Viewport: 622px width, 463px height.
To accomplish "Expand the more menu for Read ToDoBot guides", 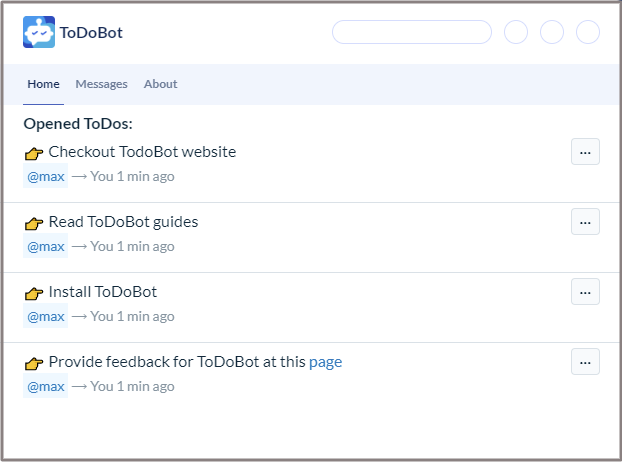I will pyautogui.click(x=585, y=222).
